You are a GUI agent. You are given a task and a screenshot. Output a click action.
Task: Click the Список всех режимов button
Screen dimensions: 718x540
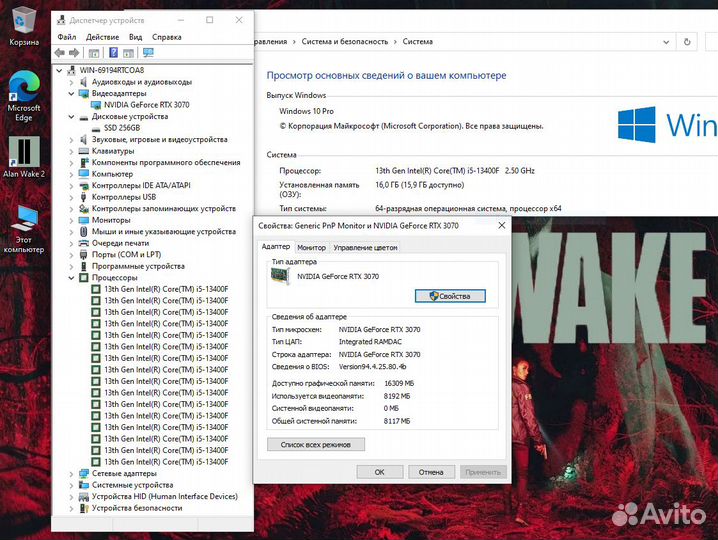pyautogui.click(x=316, y=445)
